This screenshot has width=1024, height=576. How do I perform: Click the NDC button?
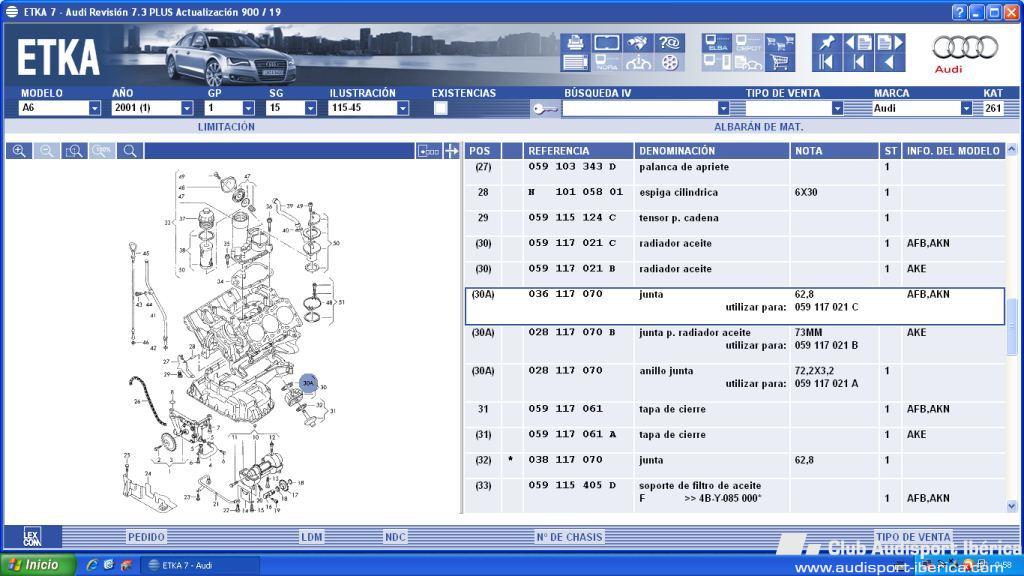coord(395,537)
